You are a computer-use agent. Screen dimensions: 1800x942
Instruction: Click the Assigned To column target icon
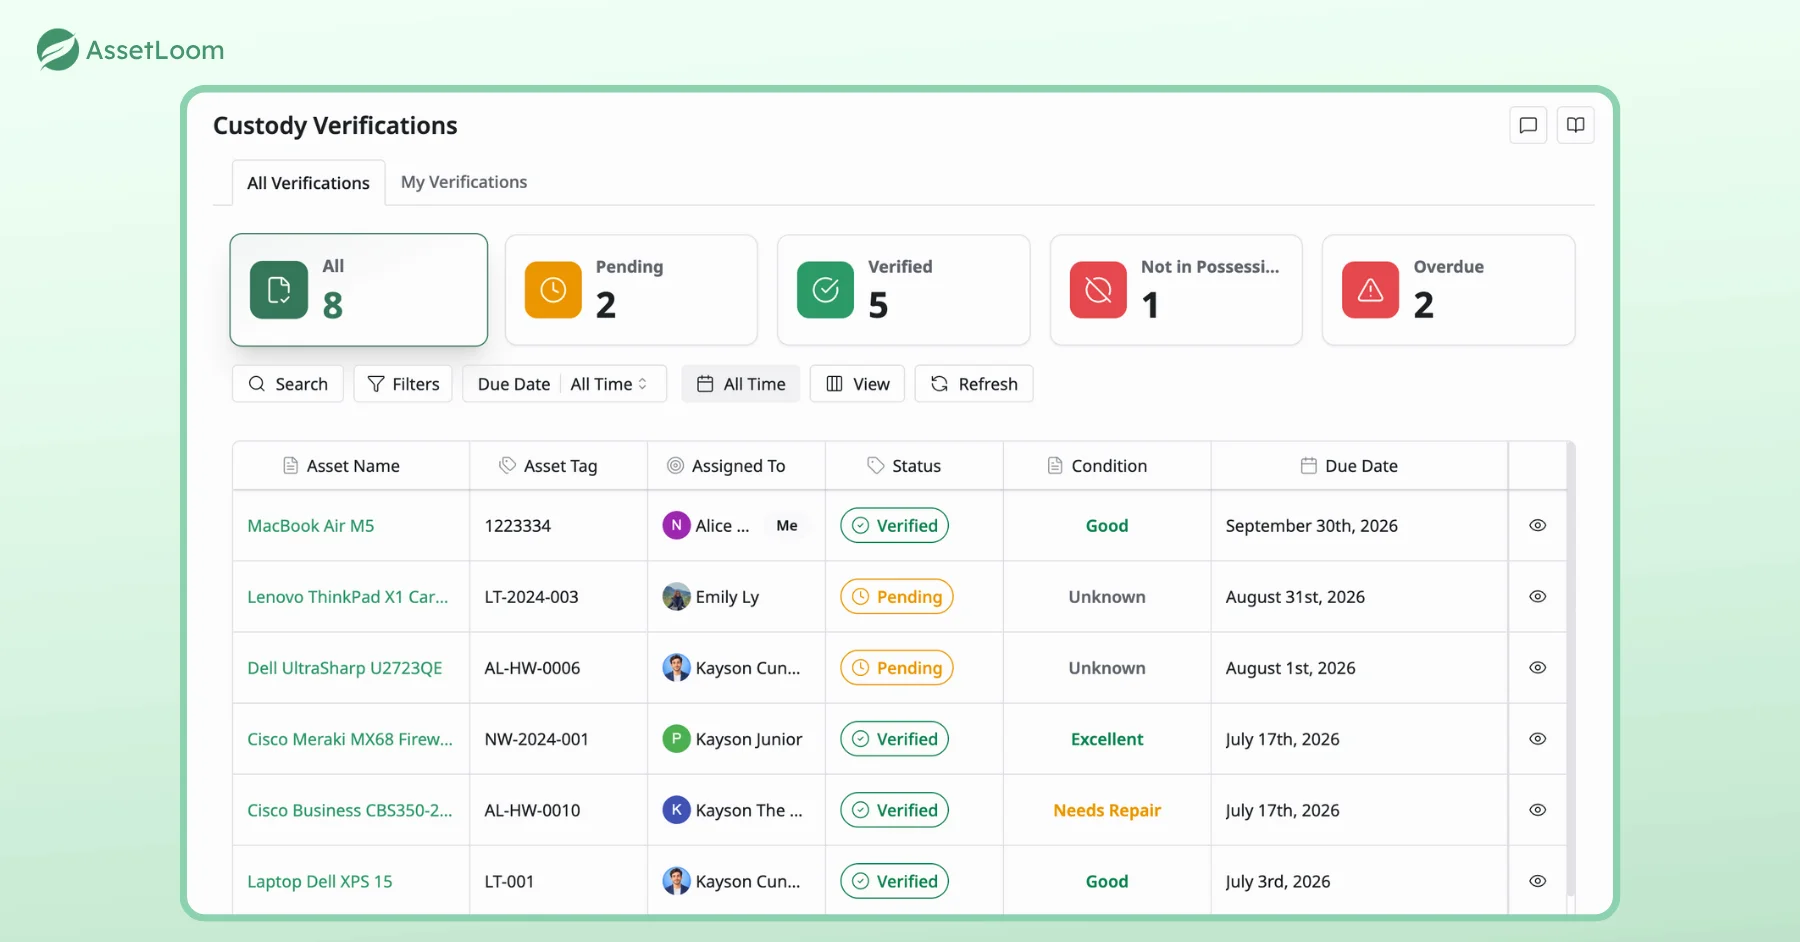click(x=675, y=465)
